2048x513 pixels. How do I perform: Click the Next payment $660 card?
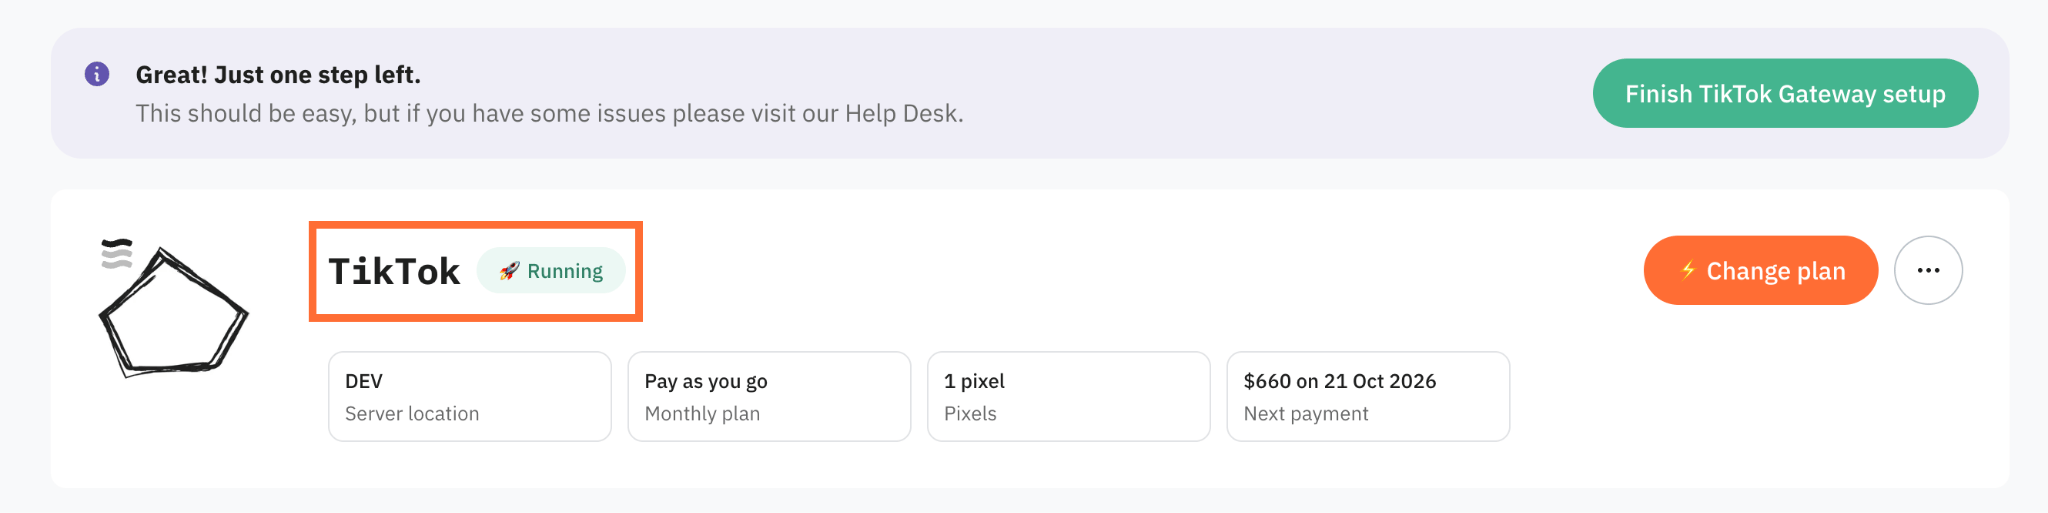point(1368,396)
